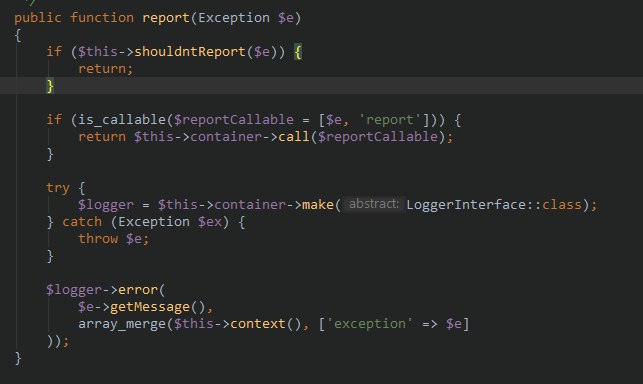Click the 'make' method name

point(318,205)
